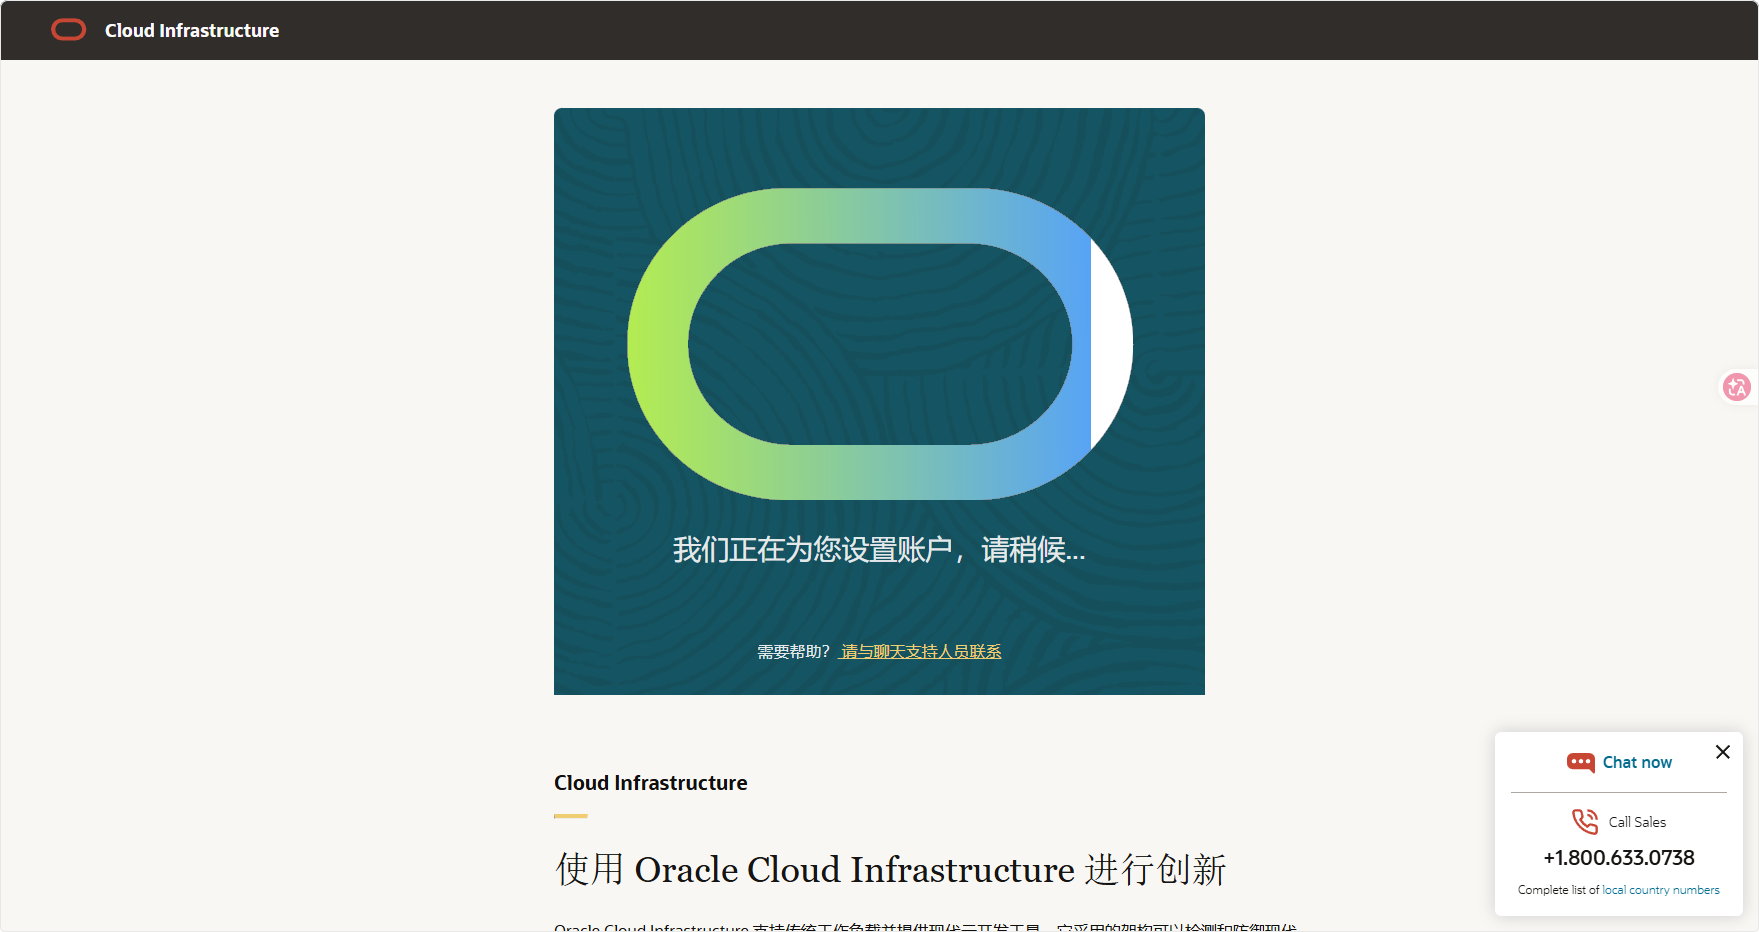Click the Call Sales label

pyautogui.click(x=1637, y=822)
